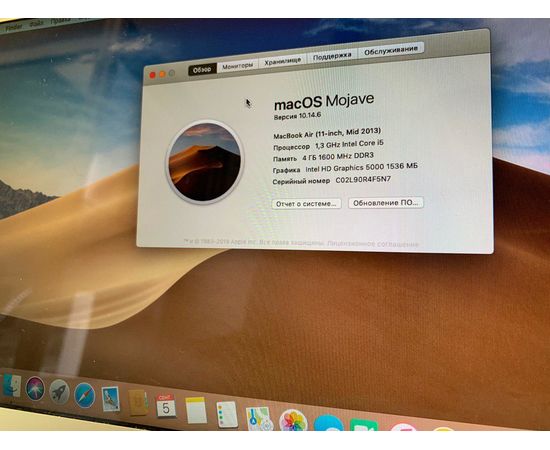
Task: Open Maps icon in Dock
Action: click(x=260, y=418)
